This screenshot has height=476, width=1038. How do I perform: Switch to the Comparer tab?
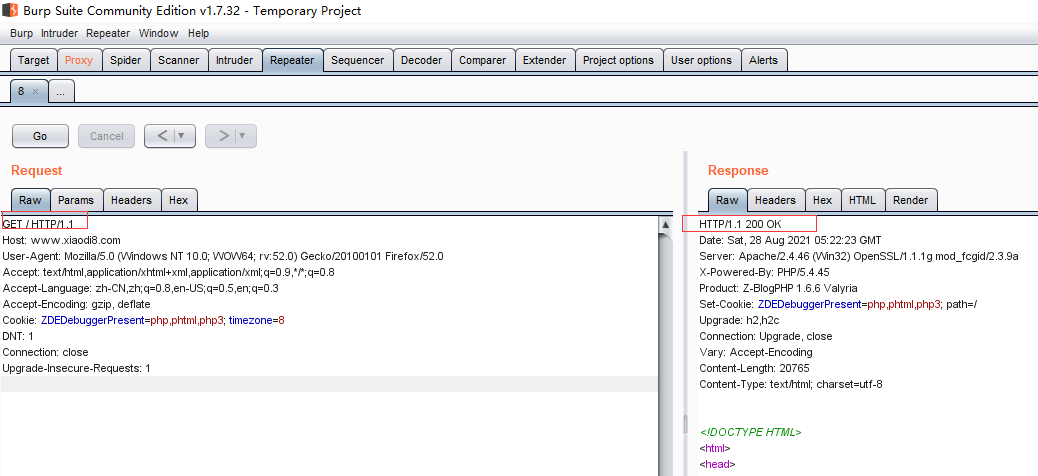483,60
